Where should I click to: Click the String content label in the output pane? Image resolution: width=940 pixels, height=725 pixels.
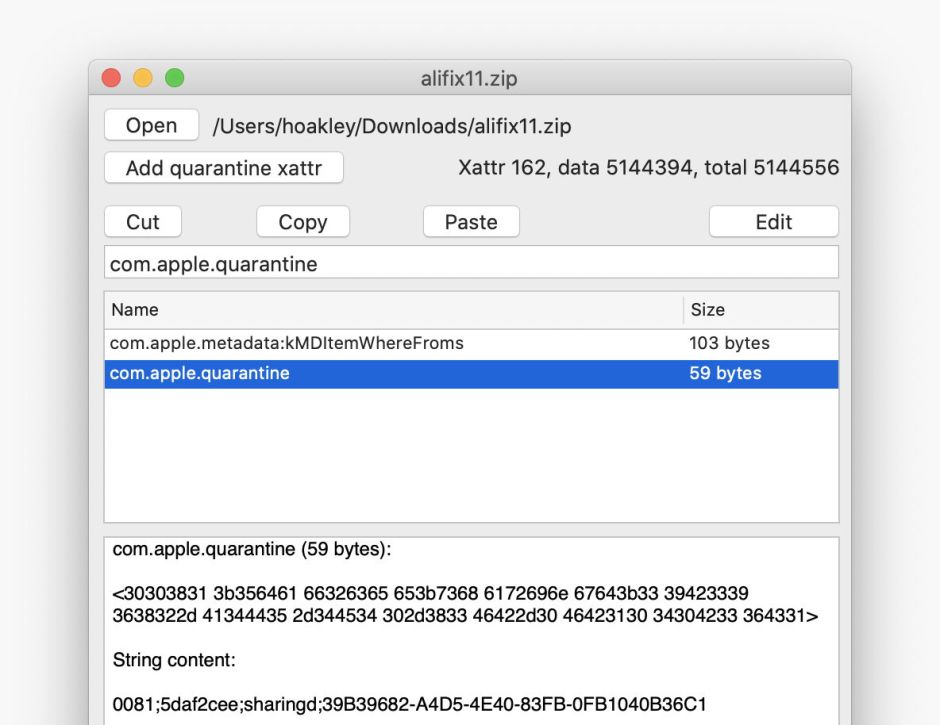coord(174,661)
